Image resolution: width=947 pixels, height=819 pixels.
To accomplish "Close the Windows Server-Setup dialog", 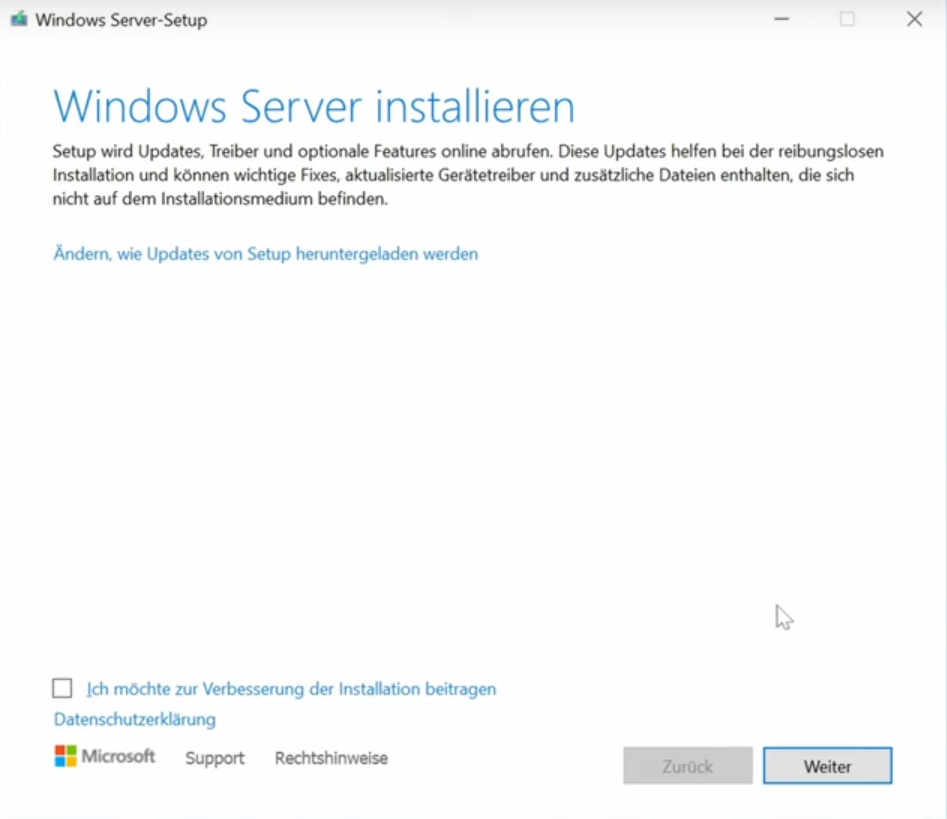I will pos(914,20).
